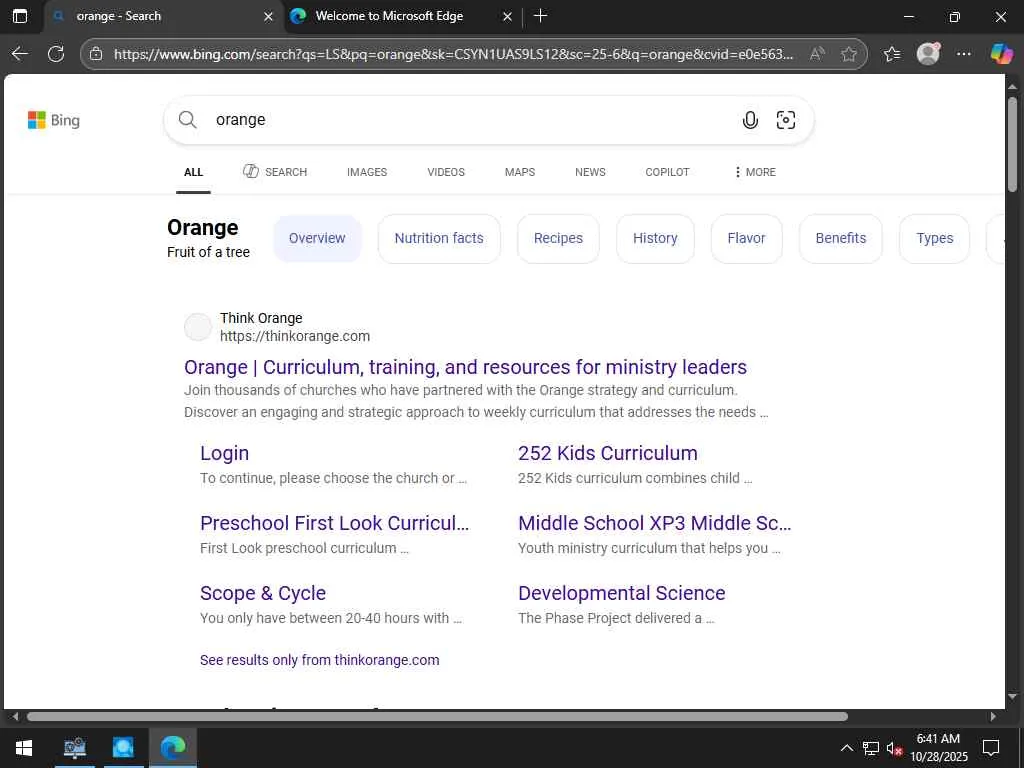Click 'See results only from thinkorange.com'
The width and height of the screenshot is (1024, 768).
[x=319, y=660]
